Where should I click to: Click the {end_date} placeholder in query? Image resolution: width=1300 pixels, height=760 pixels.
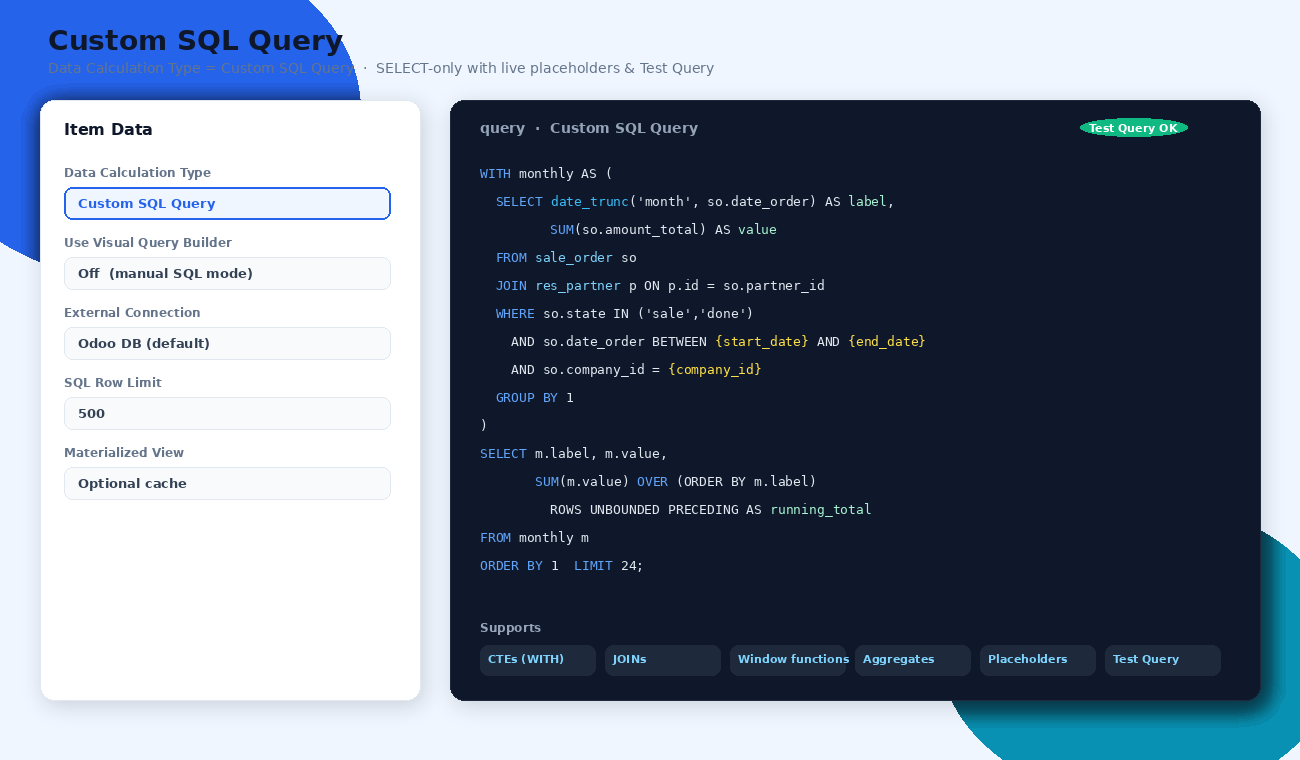887,342
